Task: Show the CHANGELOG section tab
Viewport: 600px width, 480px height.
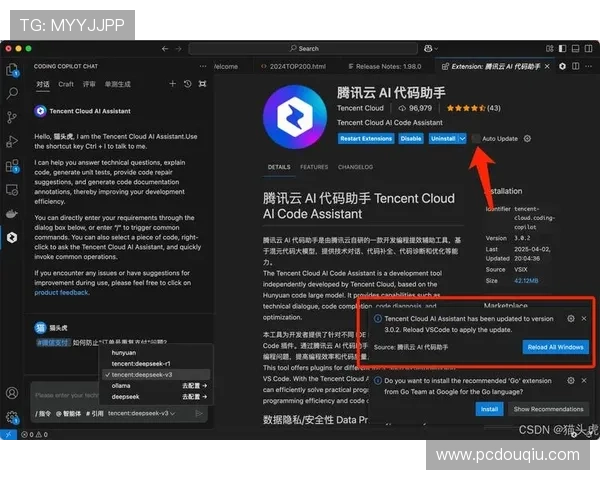Action: coord(355,167)
